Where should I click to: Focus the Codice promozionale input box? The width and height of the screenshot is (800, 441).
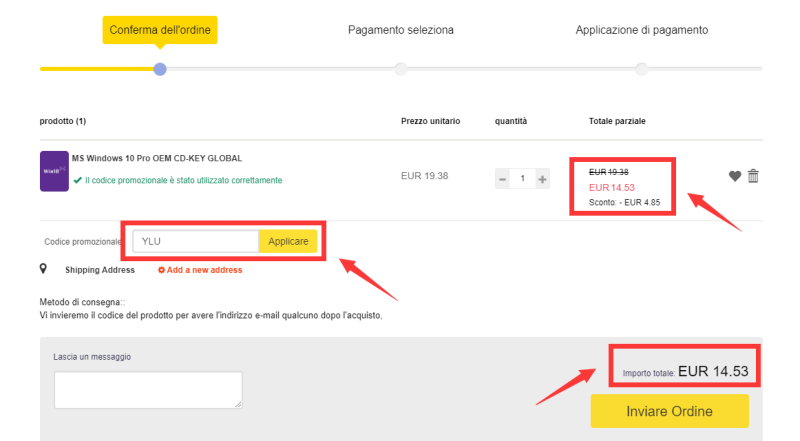[195, 242]
